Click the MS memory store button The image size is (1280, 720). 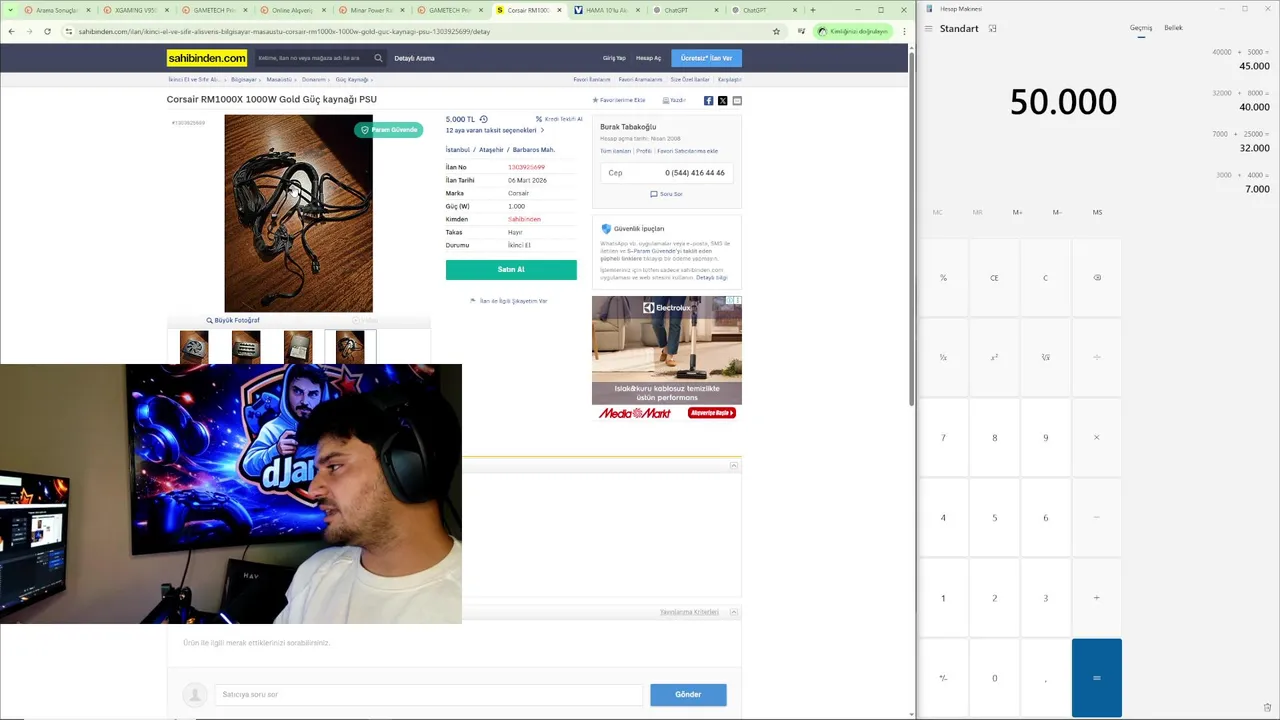click(1097, 212)
